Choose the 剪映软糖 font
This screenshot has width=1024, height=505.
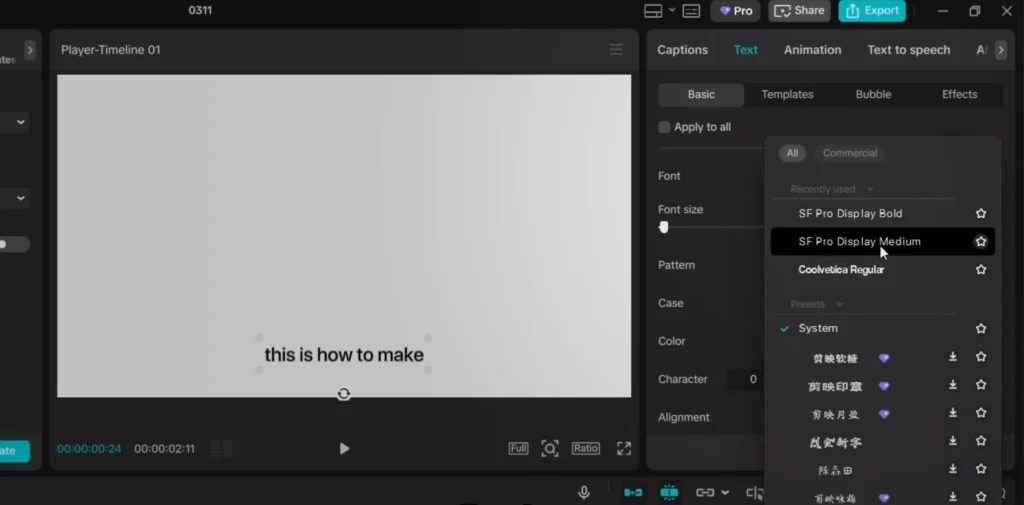[x=835, y=358]
